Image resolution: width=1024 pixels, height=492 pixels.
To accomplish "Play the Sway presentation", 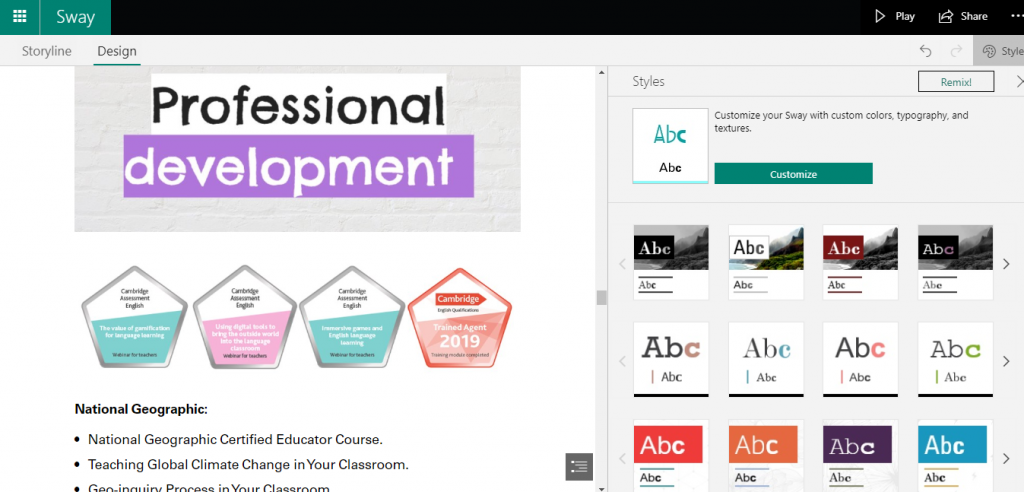I will tap(895, 16).
